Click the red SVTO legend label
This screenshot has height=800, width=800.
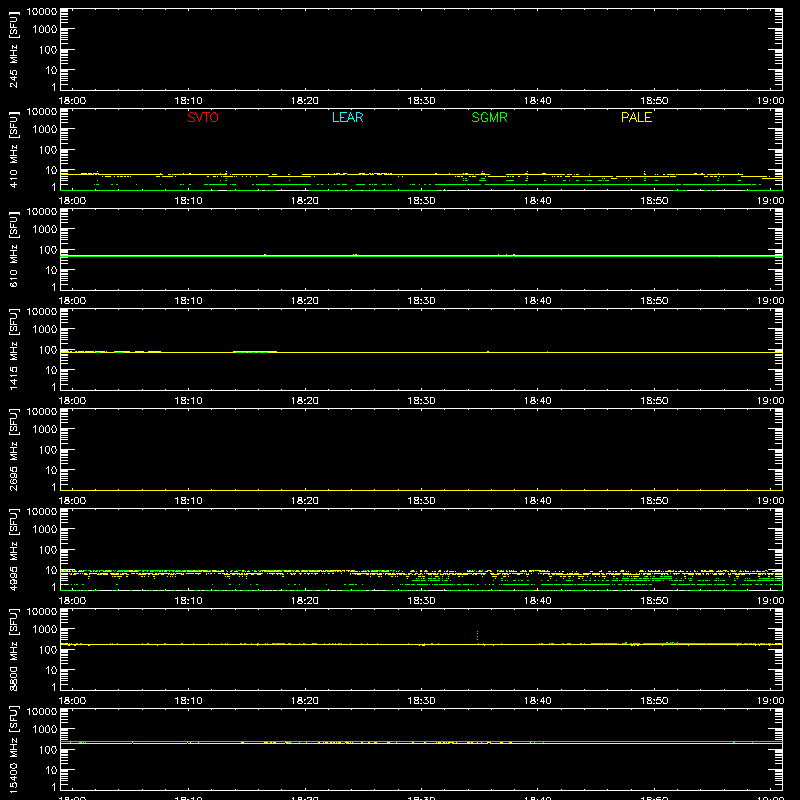203,117
